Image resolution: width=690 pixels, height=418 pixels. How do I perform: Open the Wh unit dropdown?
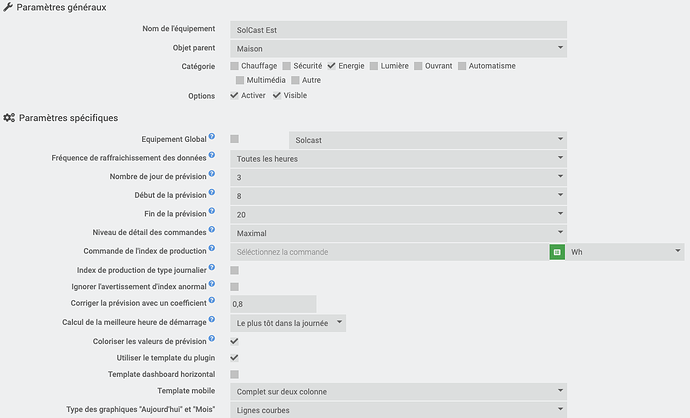(624, 252)
